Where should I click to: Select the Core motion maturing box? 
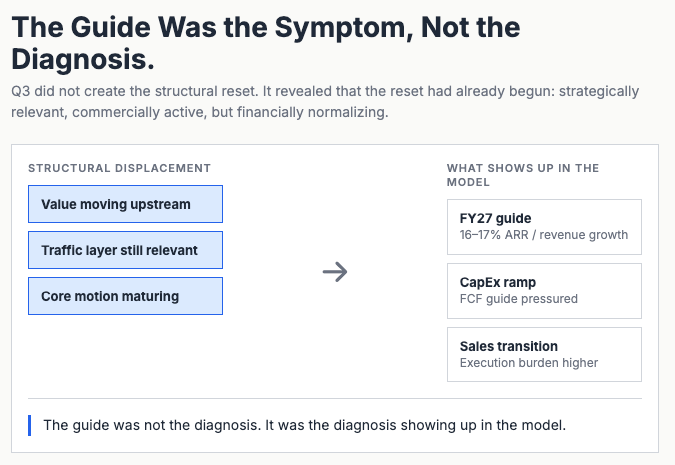click(125, 296)
